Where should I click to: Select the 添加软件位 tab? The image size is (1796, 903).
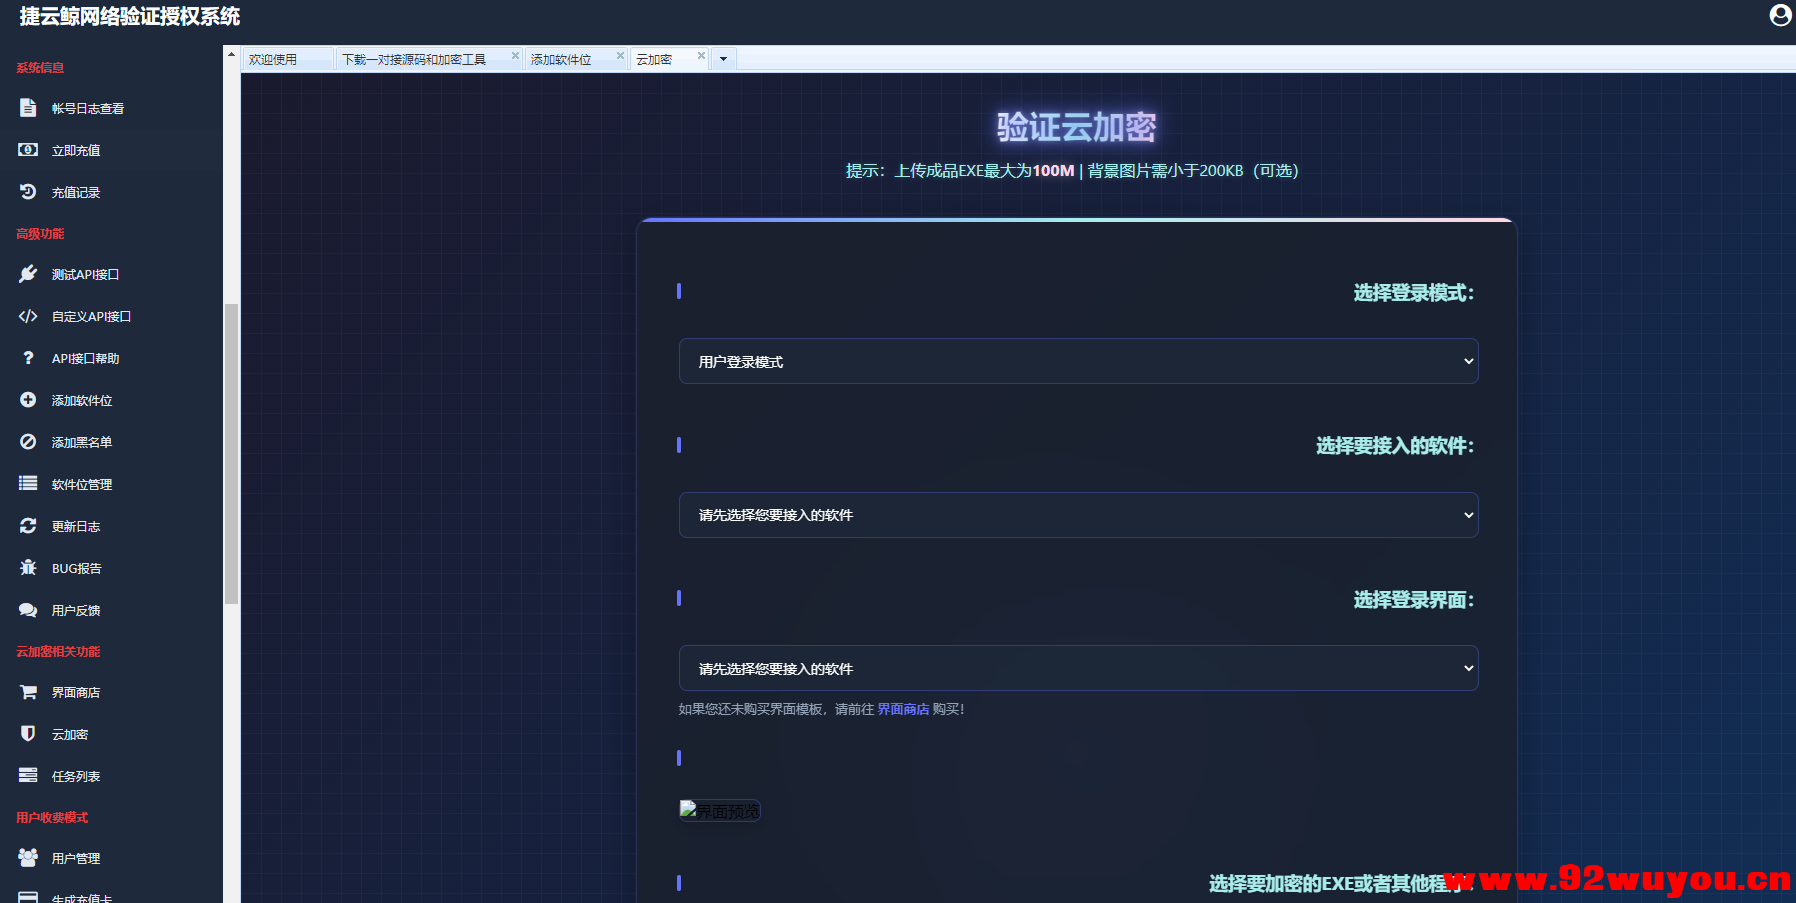(x=560, y=58)
